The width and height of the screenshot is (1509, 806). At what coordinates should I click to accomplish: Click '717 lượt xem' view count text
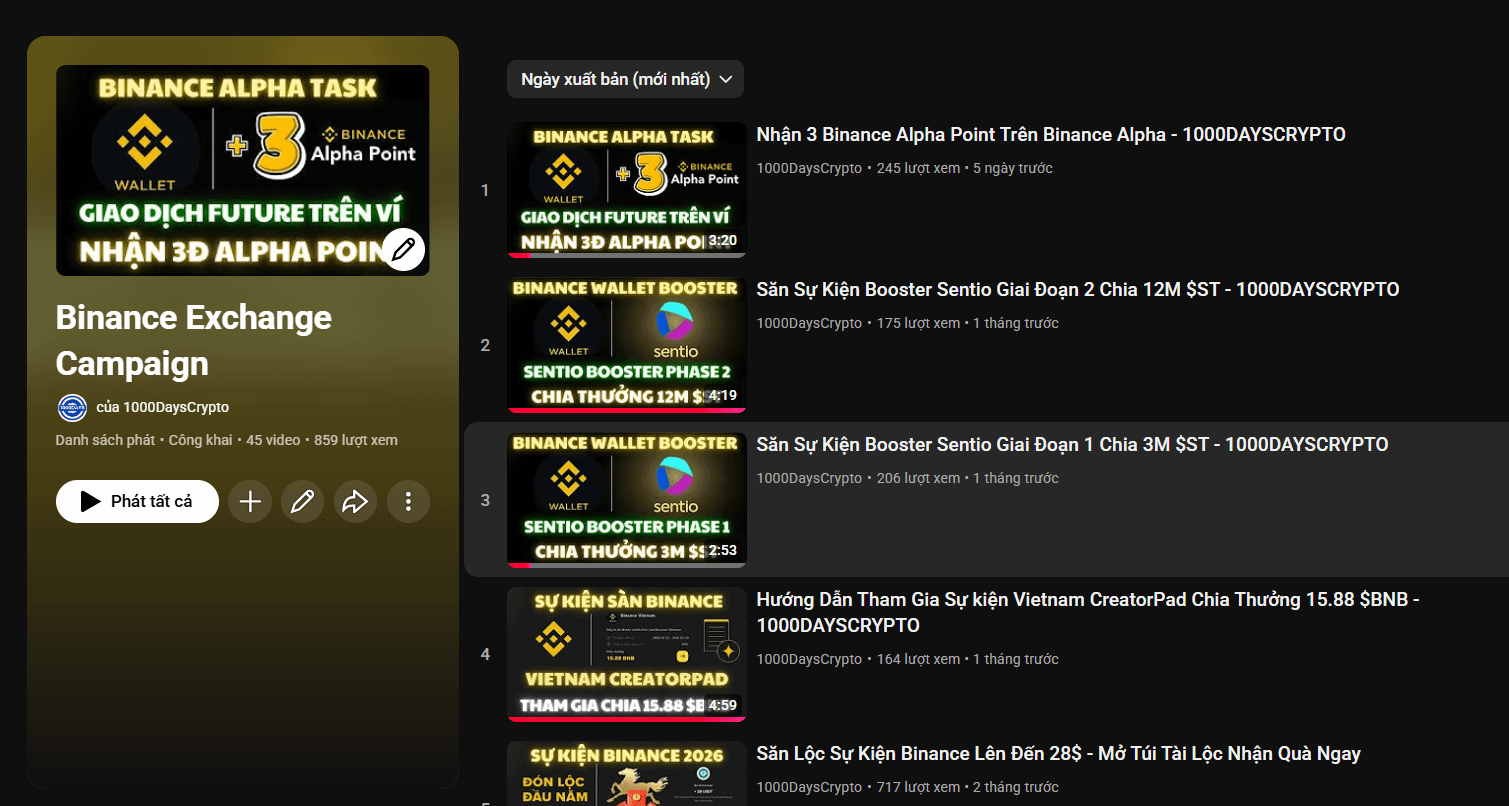click(x=918, y=788)
